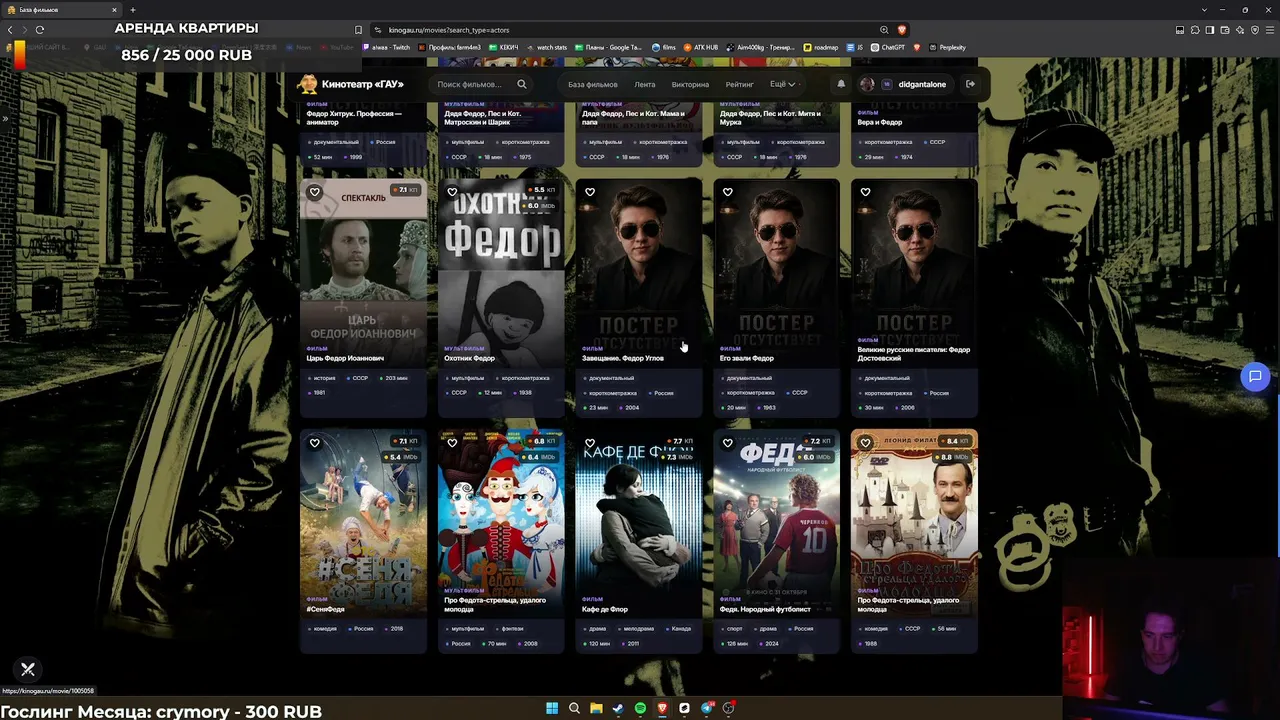Favorite the '#СеняФедя' movie card heart

(314, 443)
